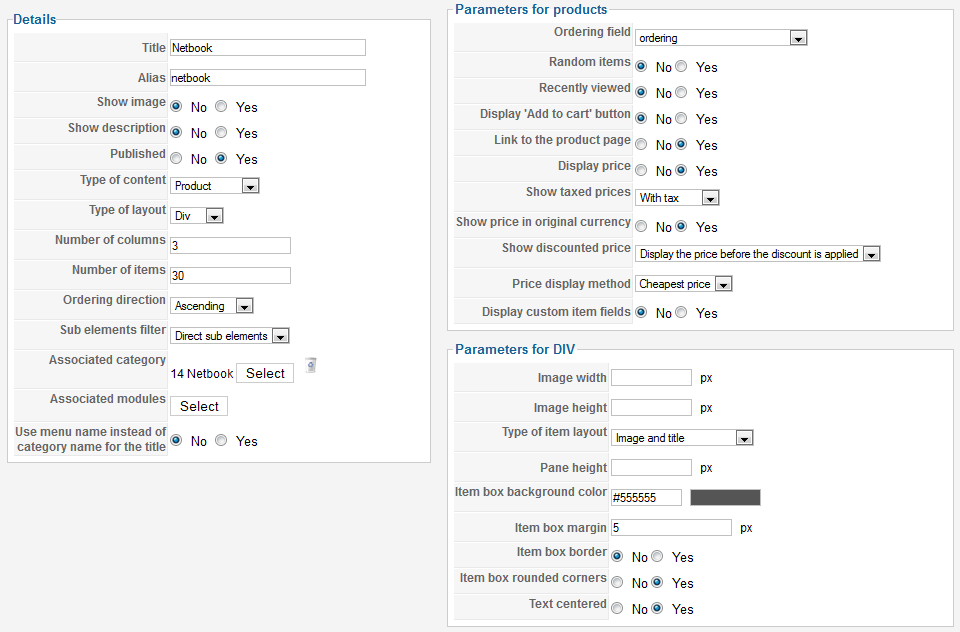Set Show image to Yes
Screen dimensions: 960x632
point(222,107)
